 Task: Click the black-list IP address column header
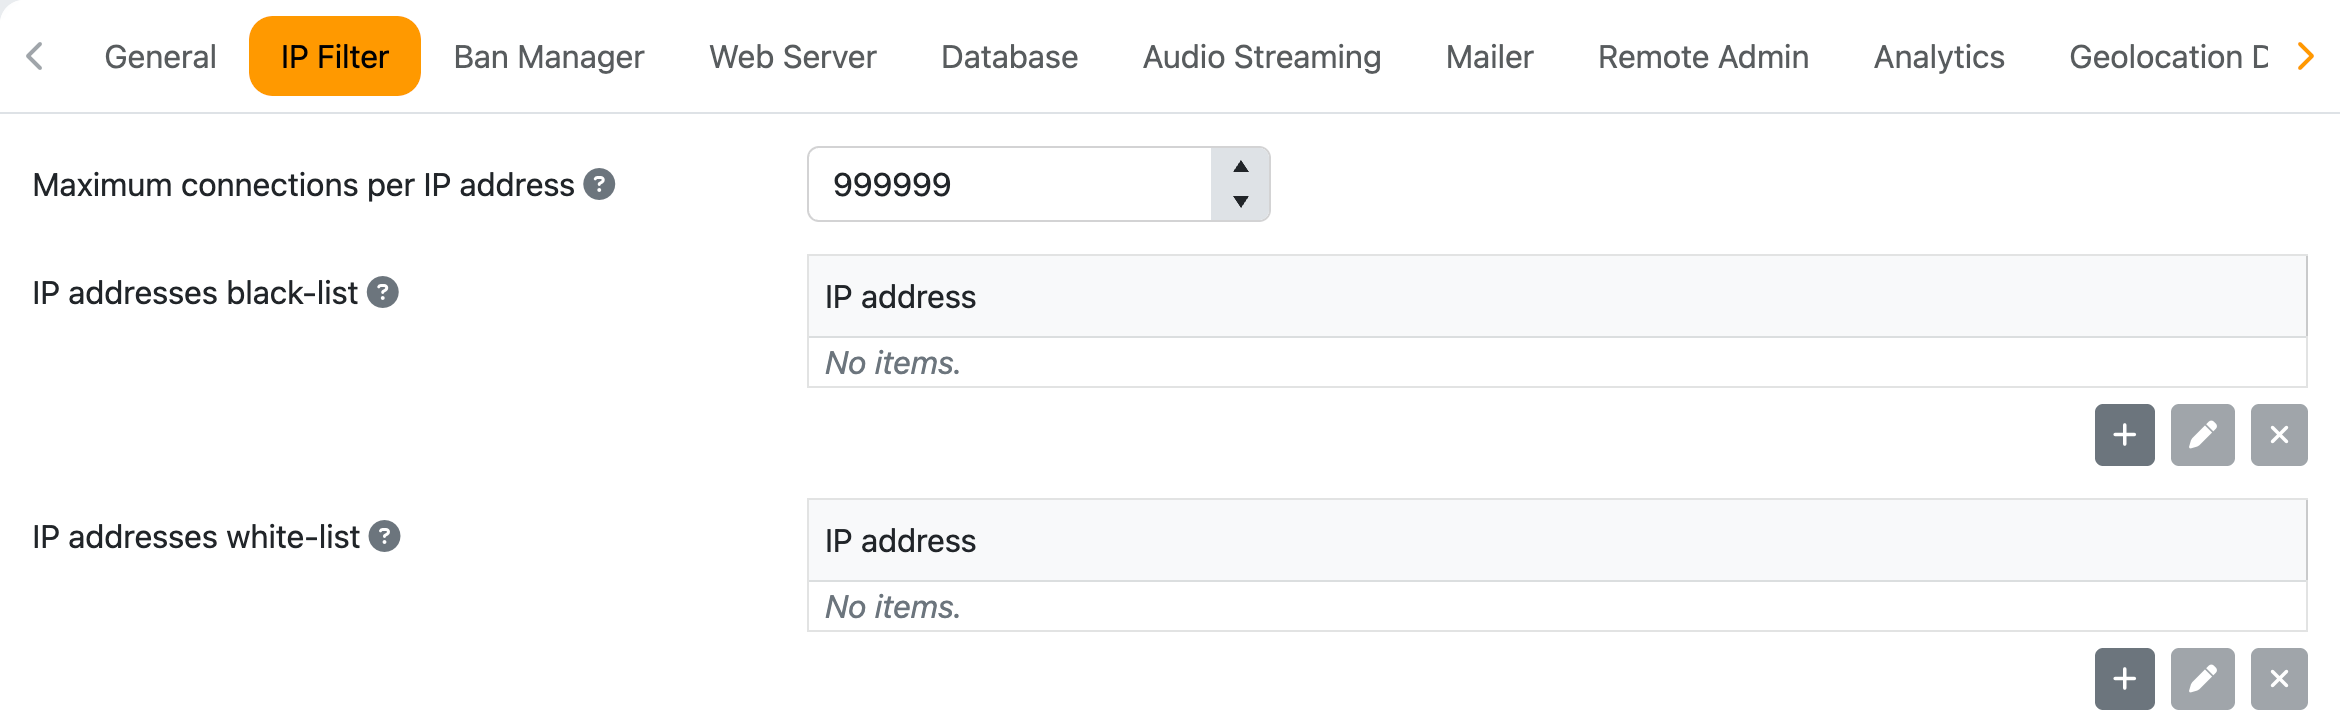click(x=900, y=297)
